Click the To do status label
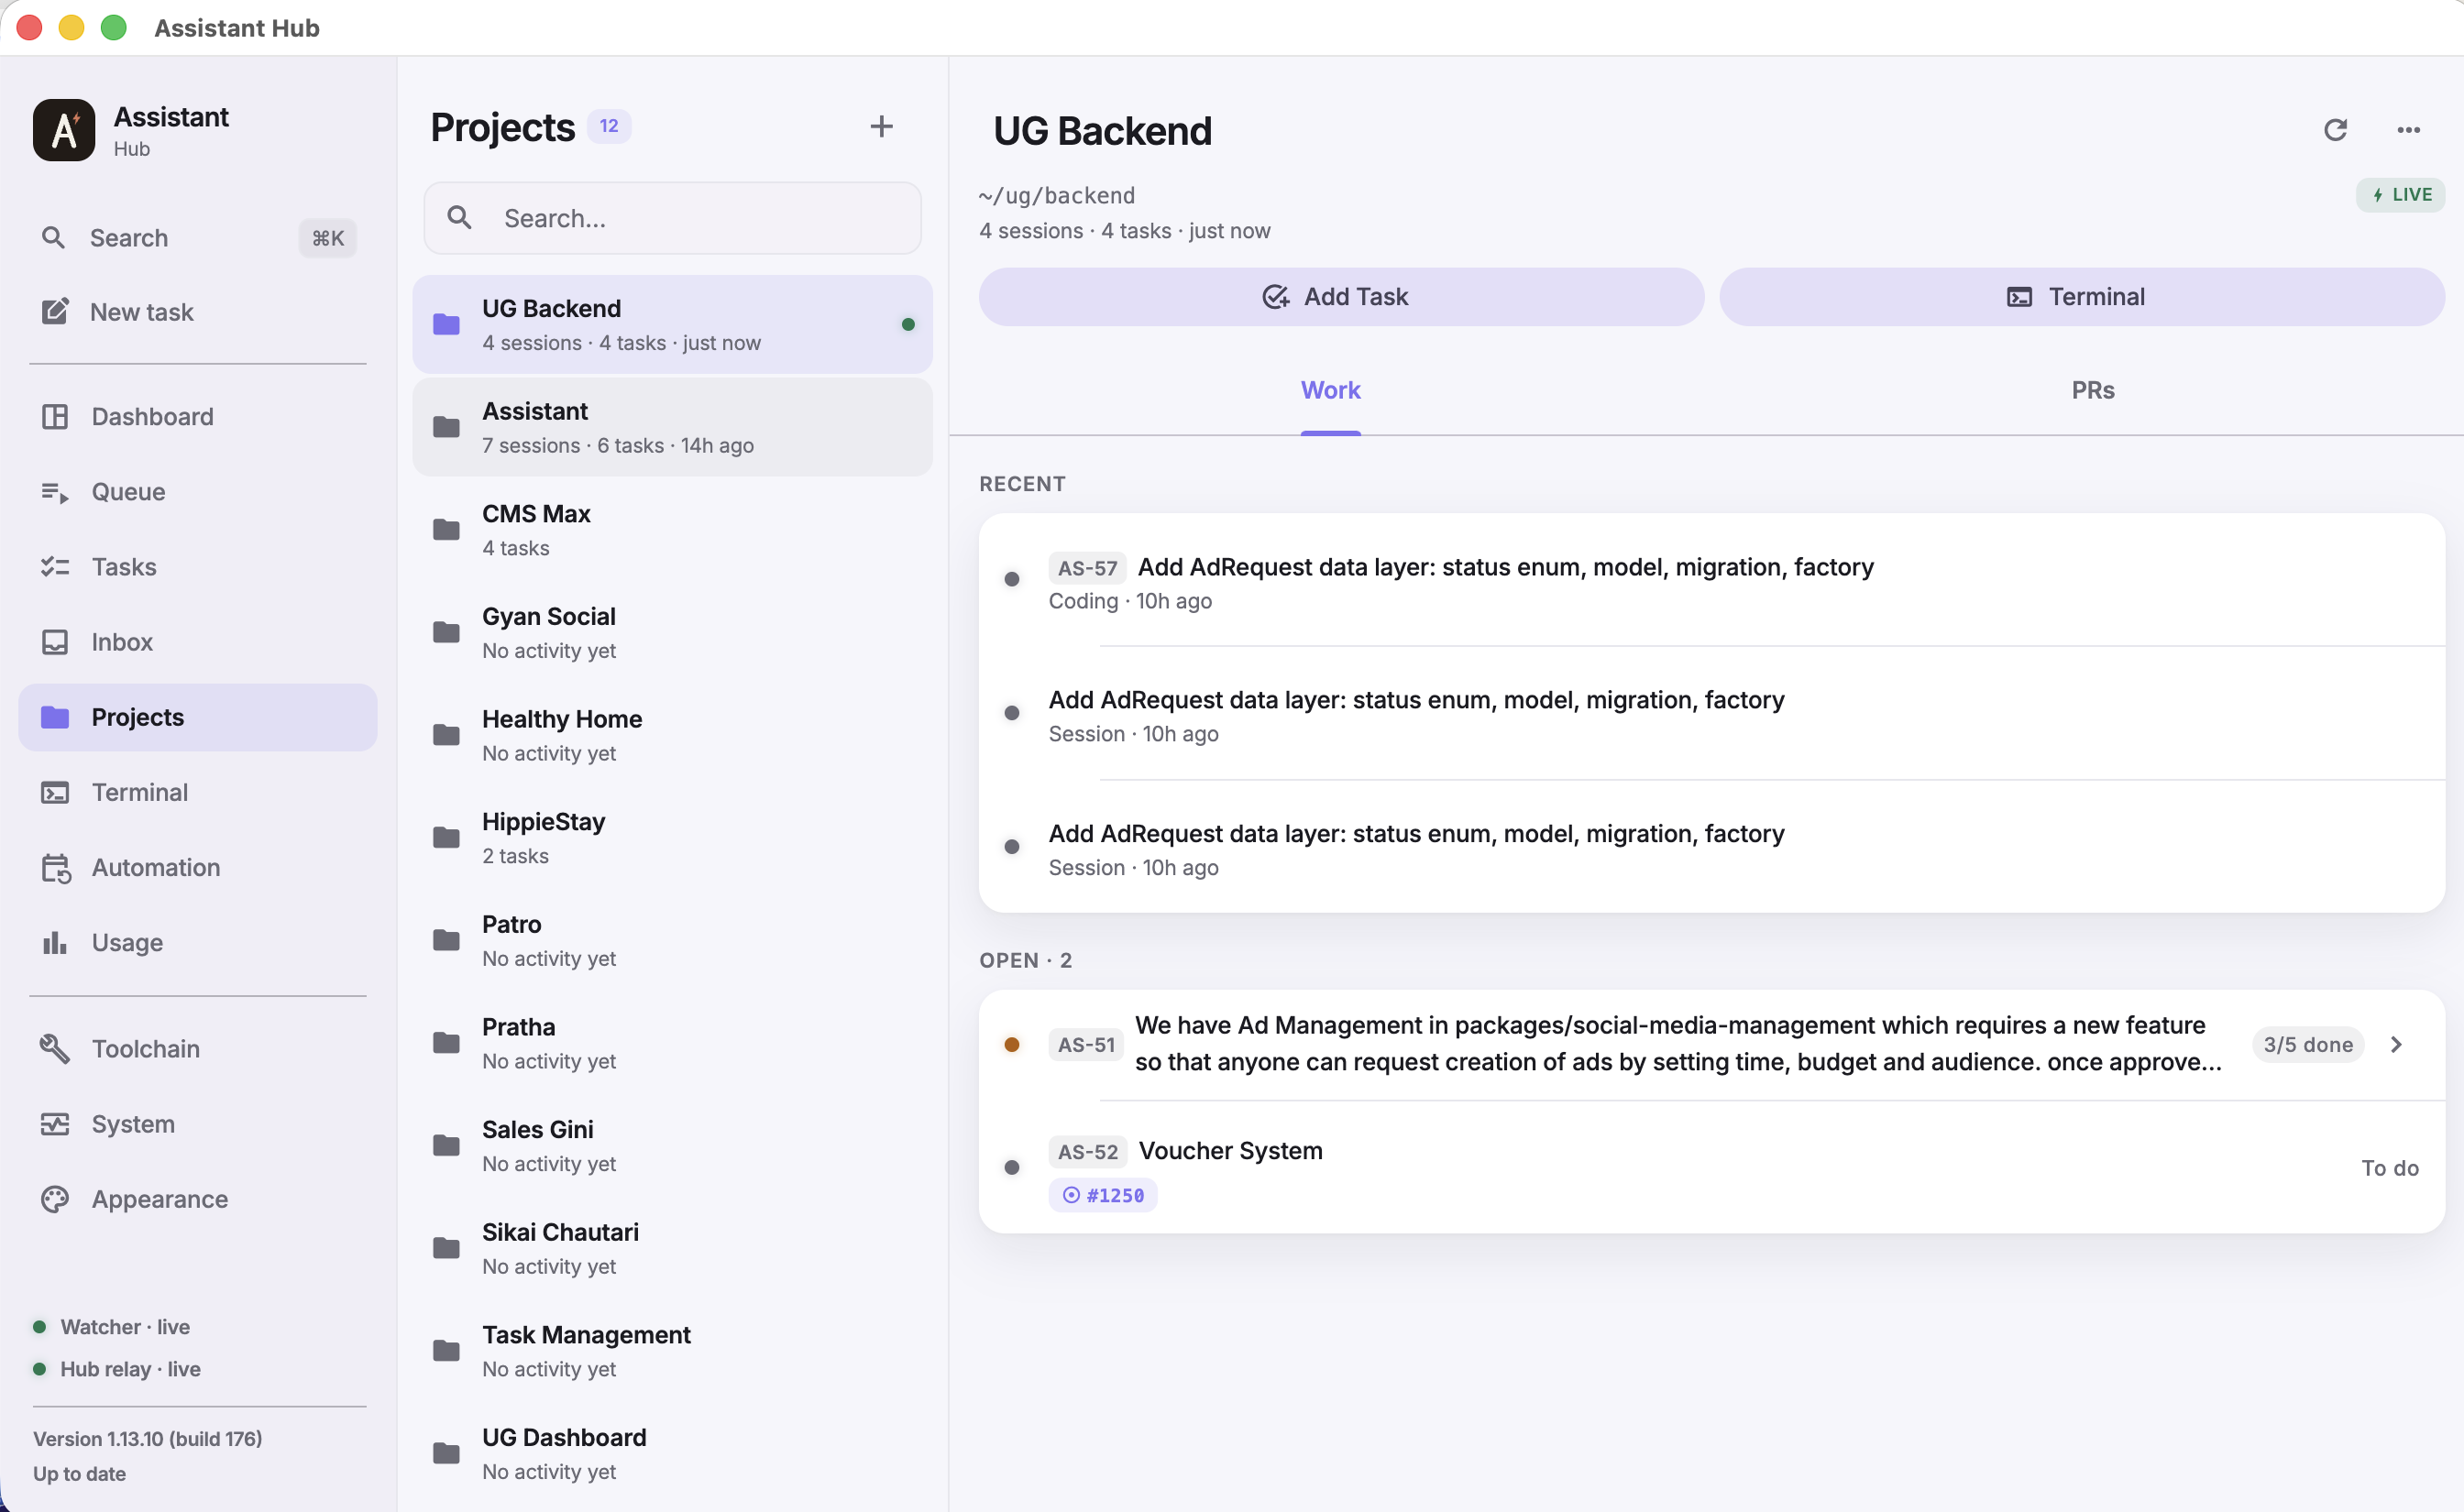Screen dimensions: 2464x1512 [x=2390, y=1168]
